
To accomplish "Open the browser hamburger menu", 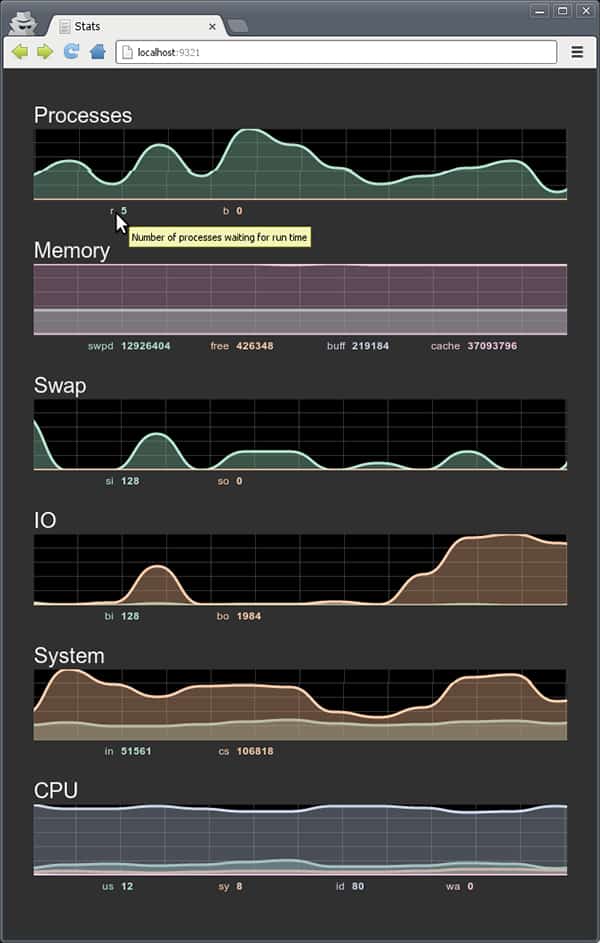I will coord(577,52).
